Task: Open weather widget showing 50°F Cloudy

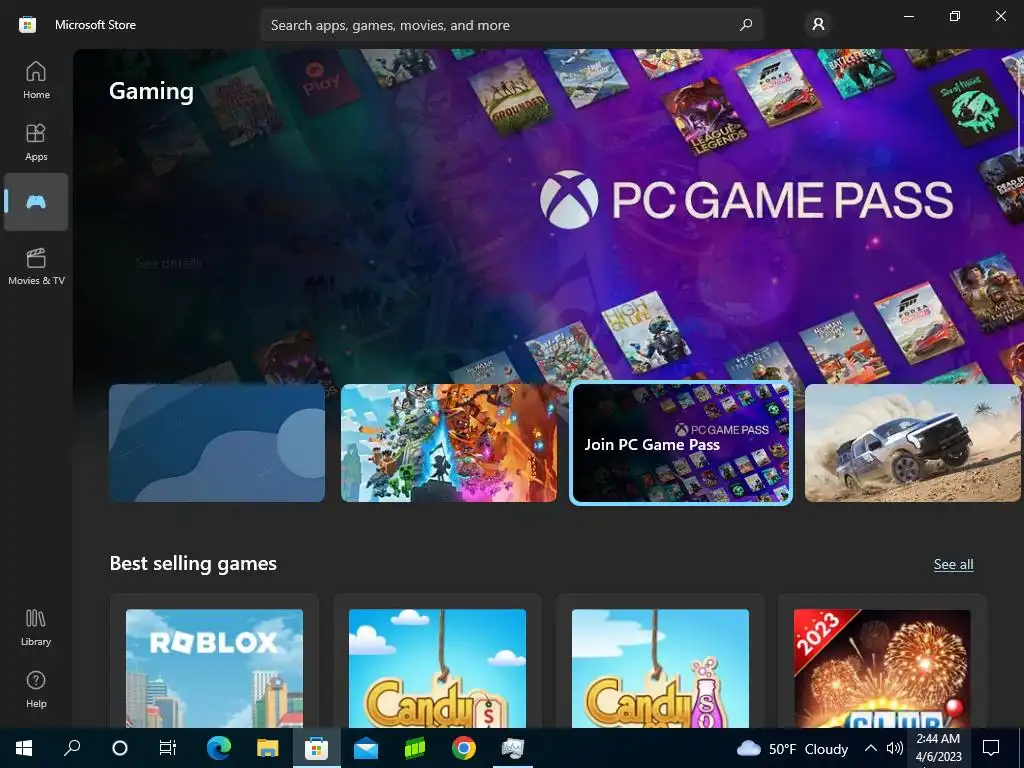Action: [792, 748]
